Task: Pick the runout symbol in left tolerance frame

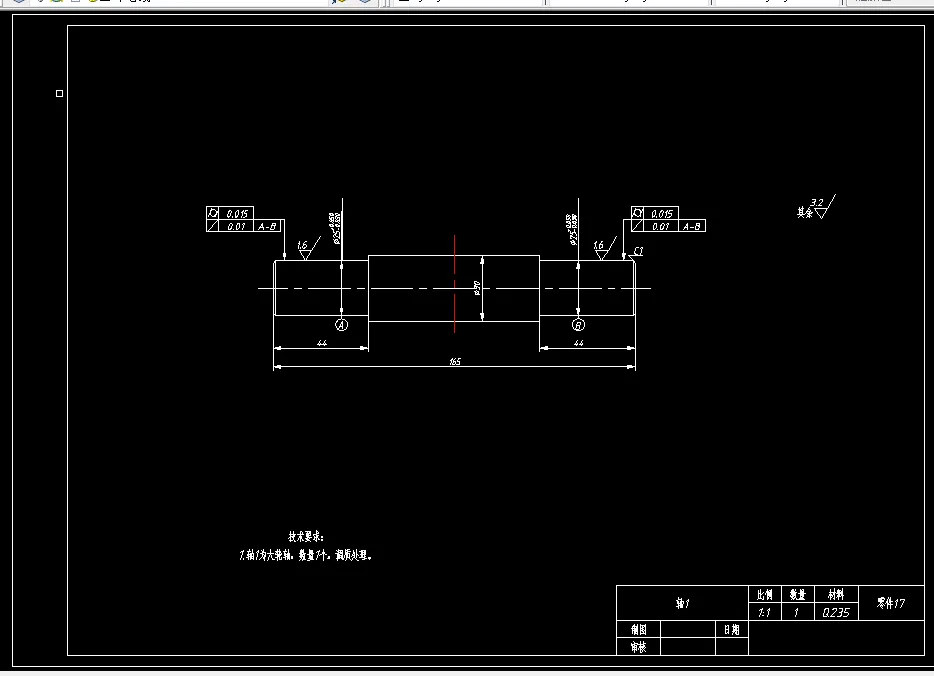Action: point(213,226)
